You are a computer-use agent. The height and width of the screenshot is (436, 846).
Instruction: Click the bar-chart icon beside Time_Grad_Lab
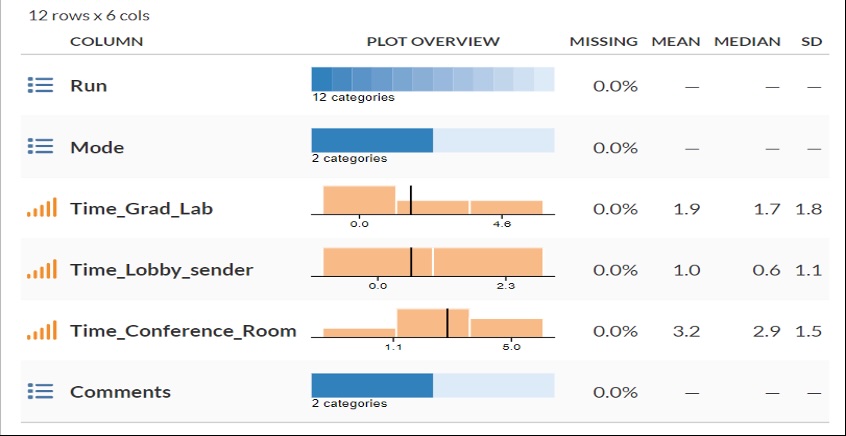[x=42, y=208]
